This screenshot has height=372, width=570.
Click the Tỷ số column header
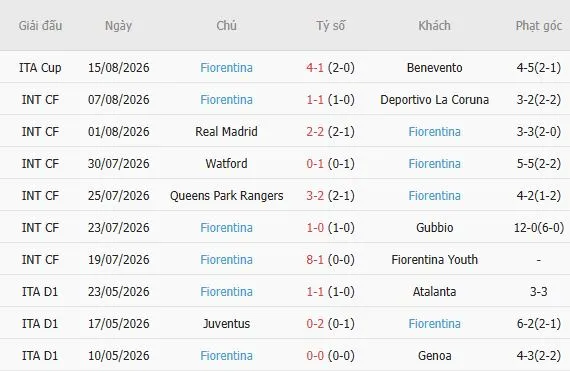pos(330,26)
